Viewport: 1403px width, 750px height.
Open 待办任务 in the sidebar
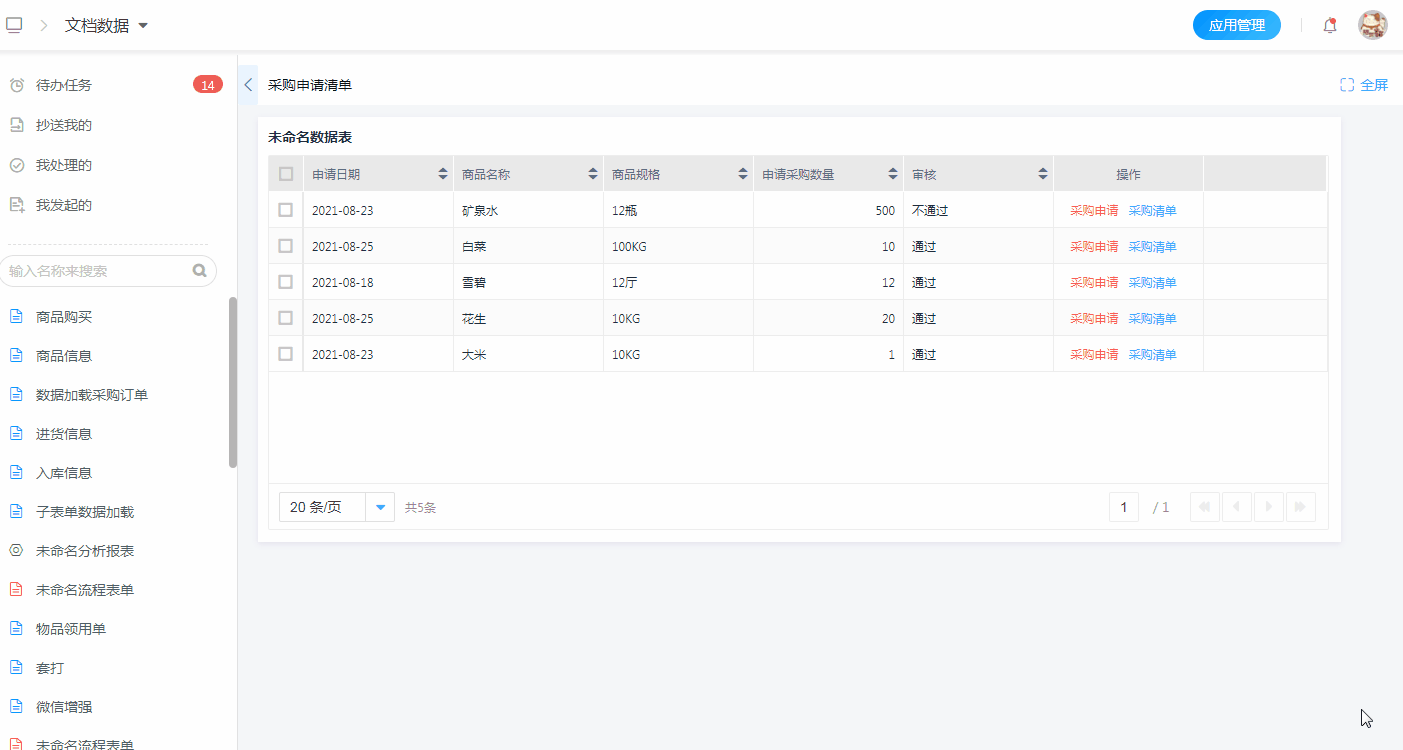pyautogui.click(x=64, y=85)
